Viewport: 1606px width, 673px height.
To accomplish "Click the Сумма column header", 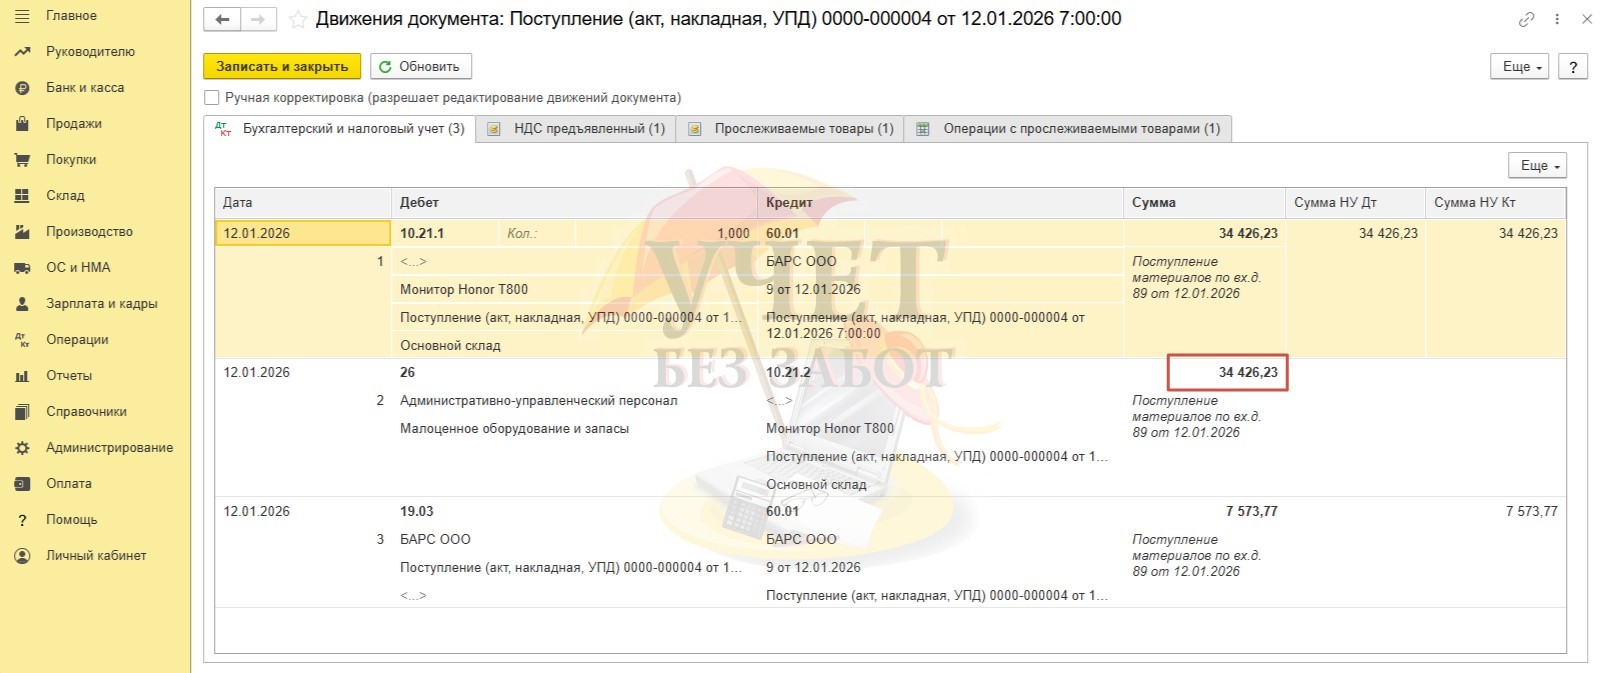I will (1204, 203).
